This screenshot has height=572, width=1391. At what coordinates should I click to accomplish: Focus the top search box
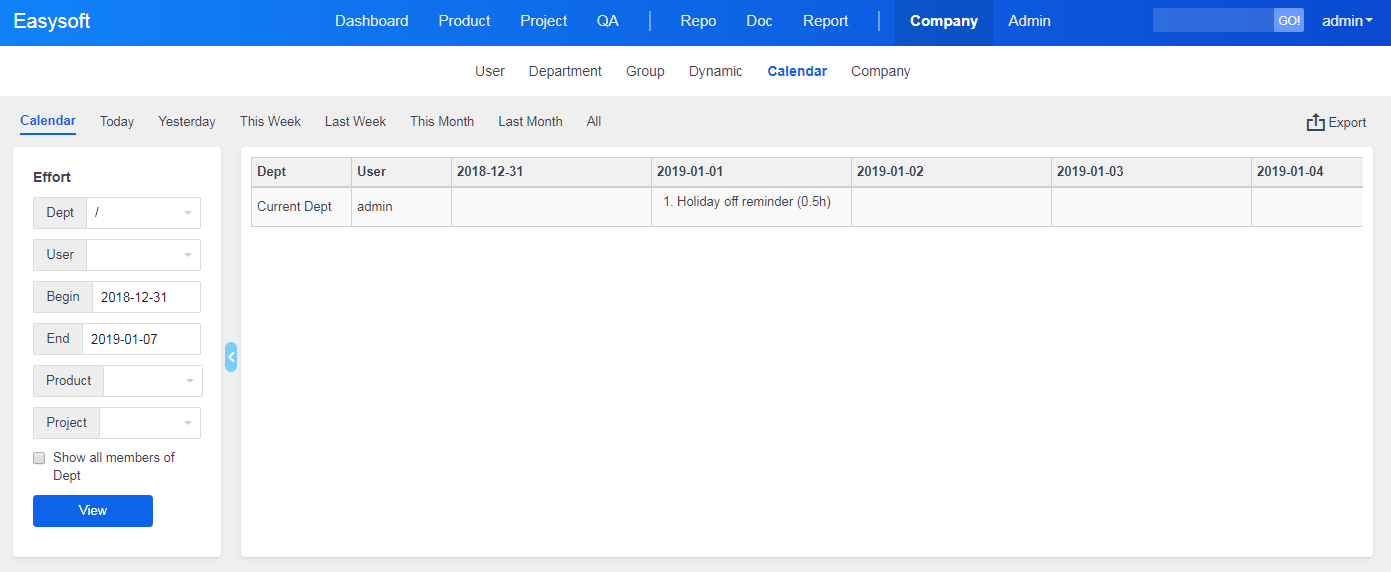click(1212, 21)
